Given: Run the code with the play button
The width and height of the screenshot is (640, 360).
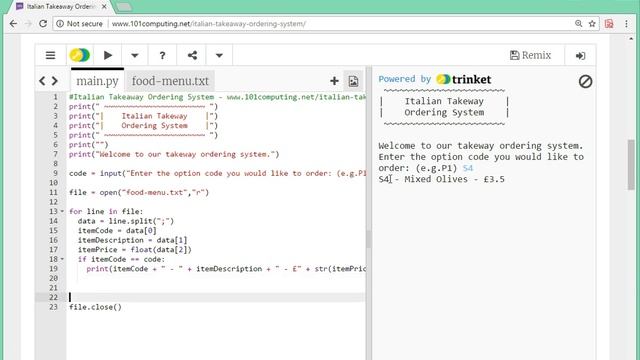Looking at the screenshot, I should [x=108, y=55].
